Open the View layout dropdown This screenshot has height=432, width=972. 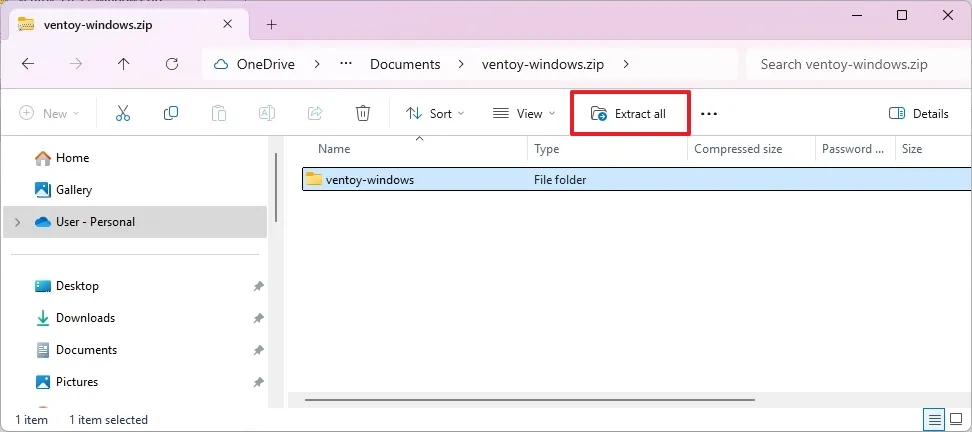click(524, 113)
